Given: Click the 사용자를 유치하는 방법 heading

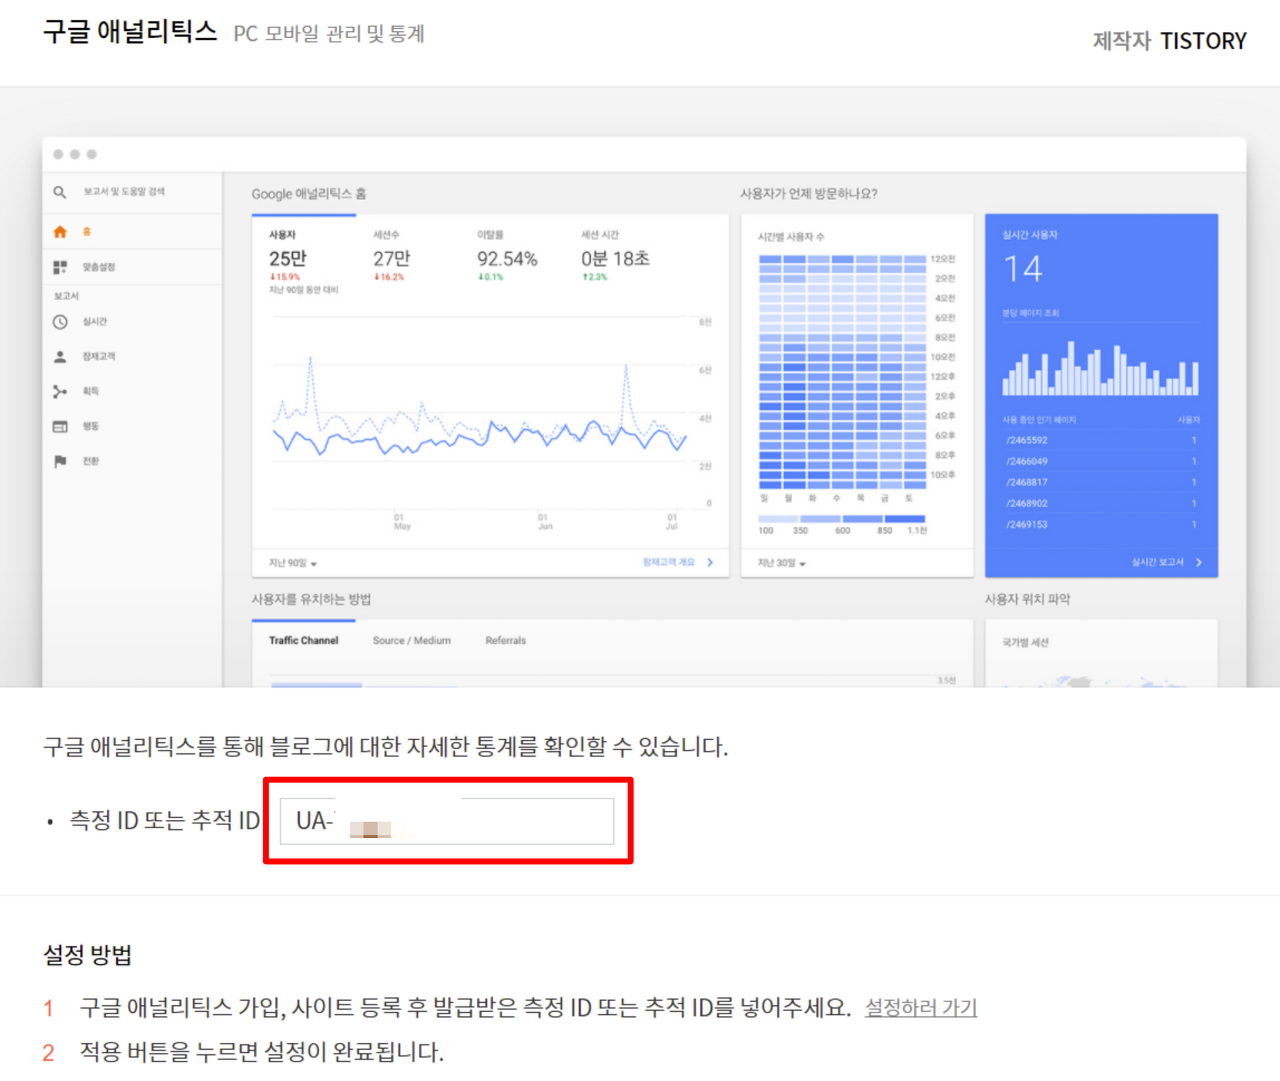Looking at the screenshot, I should [x=311, y=599].
